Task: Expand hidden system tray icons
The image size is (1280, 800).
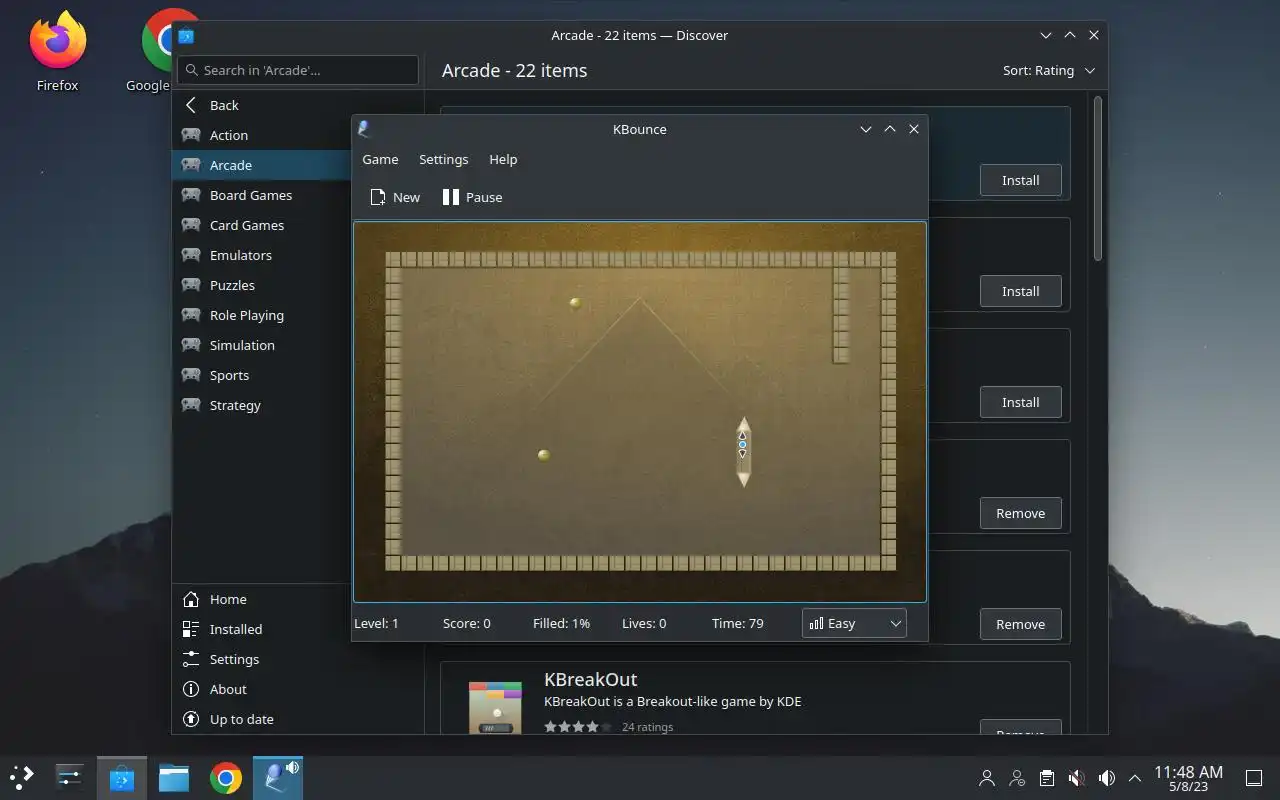Action: [x=1135, y=778]
